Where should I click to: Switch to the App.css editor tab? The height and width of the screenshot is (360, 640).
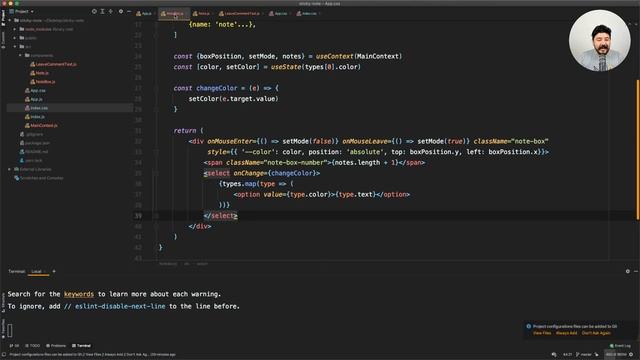278,13
